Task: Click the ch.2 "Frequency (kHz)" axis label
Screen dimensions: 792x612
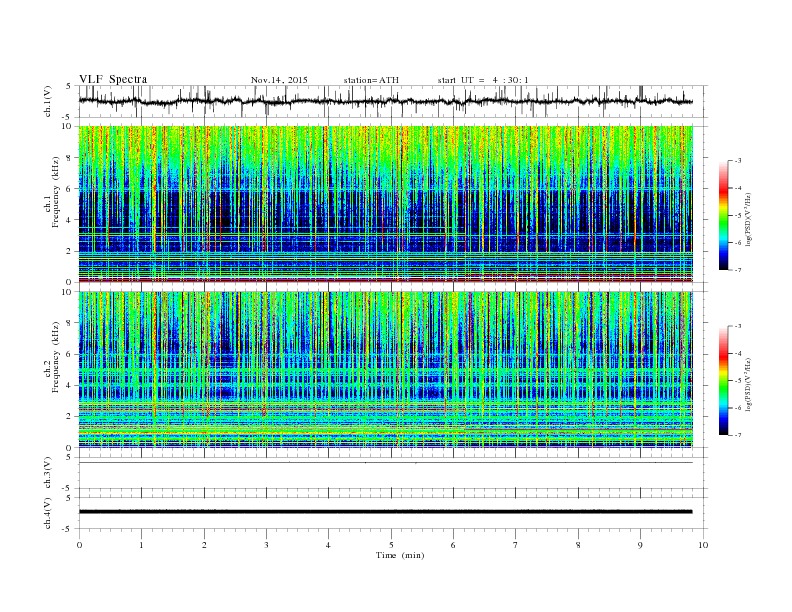Action: point(55,356)
